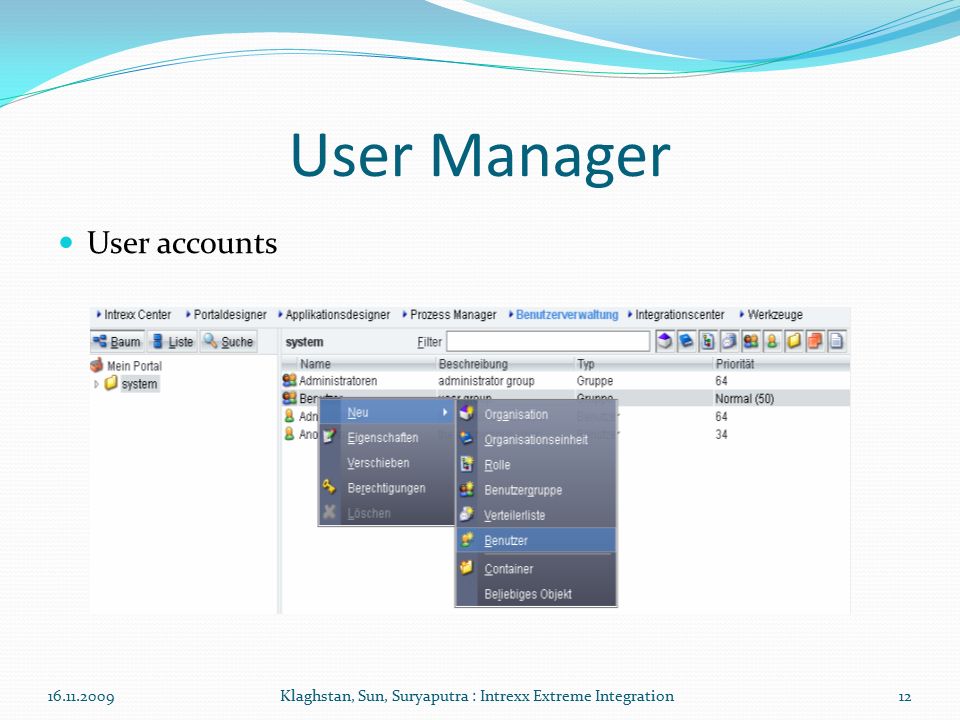Click the system folder icon in tree
The image size is (960, 720).
coord(111,384)
